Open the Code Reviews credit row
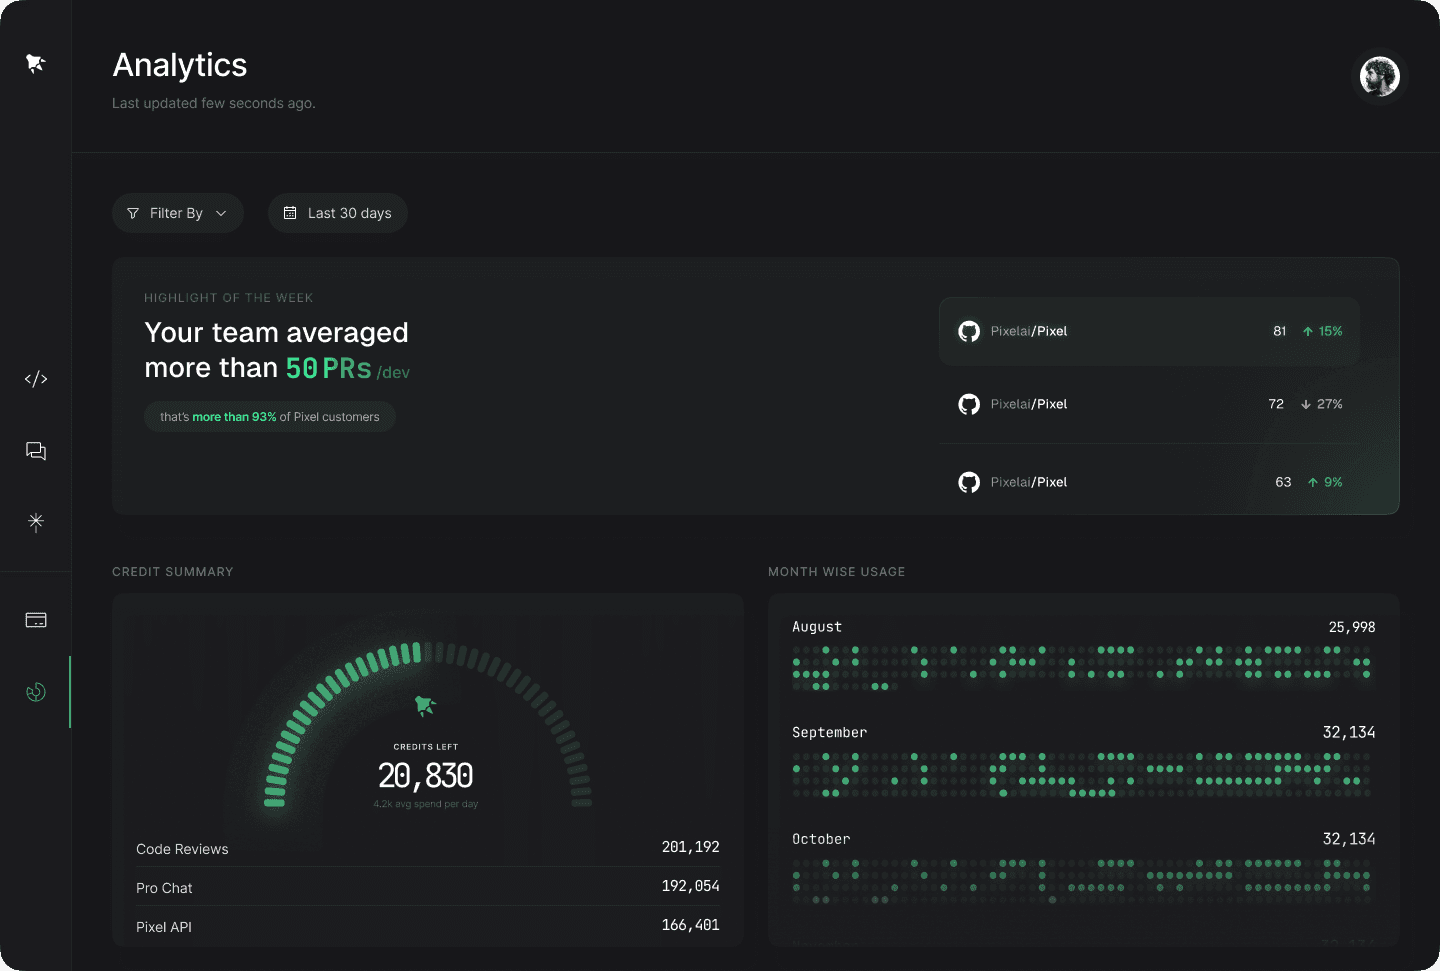The height and width of the screenshot is (971, 1440). [x=428, y=848]
